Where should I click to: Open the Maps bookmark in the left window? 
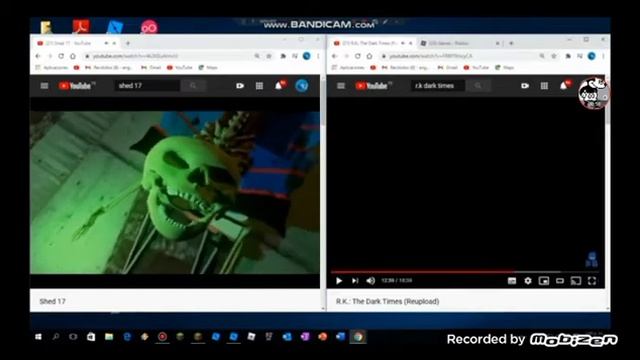click(208, 67)
